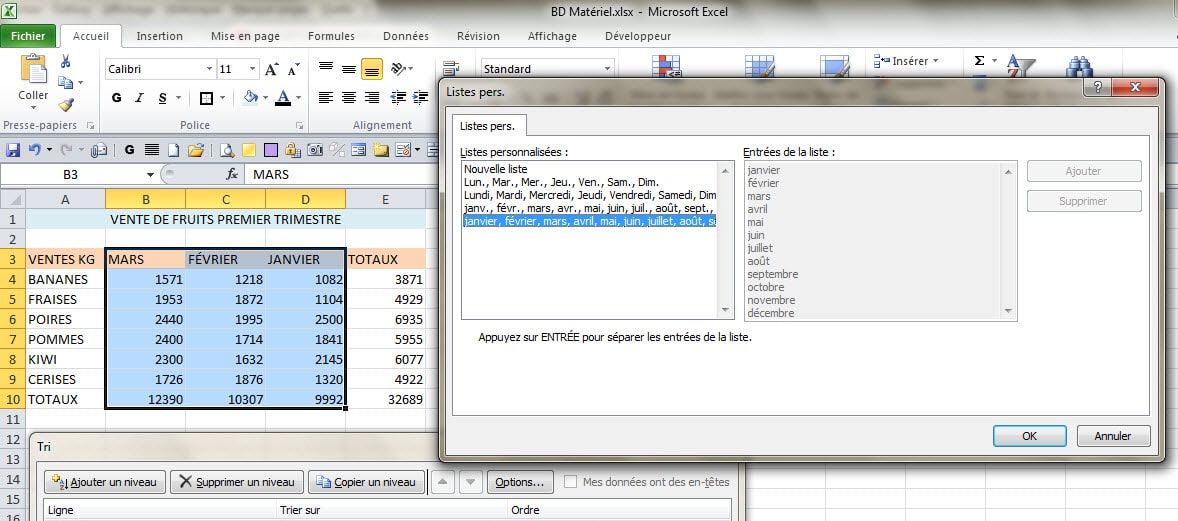
Task: Click the Cut scissors icon
Action: click(66, 62)
